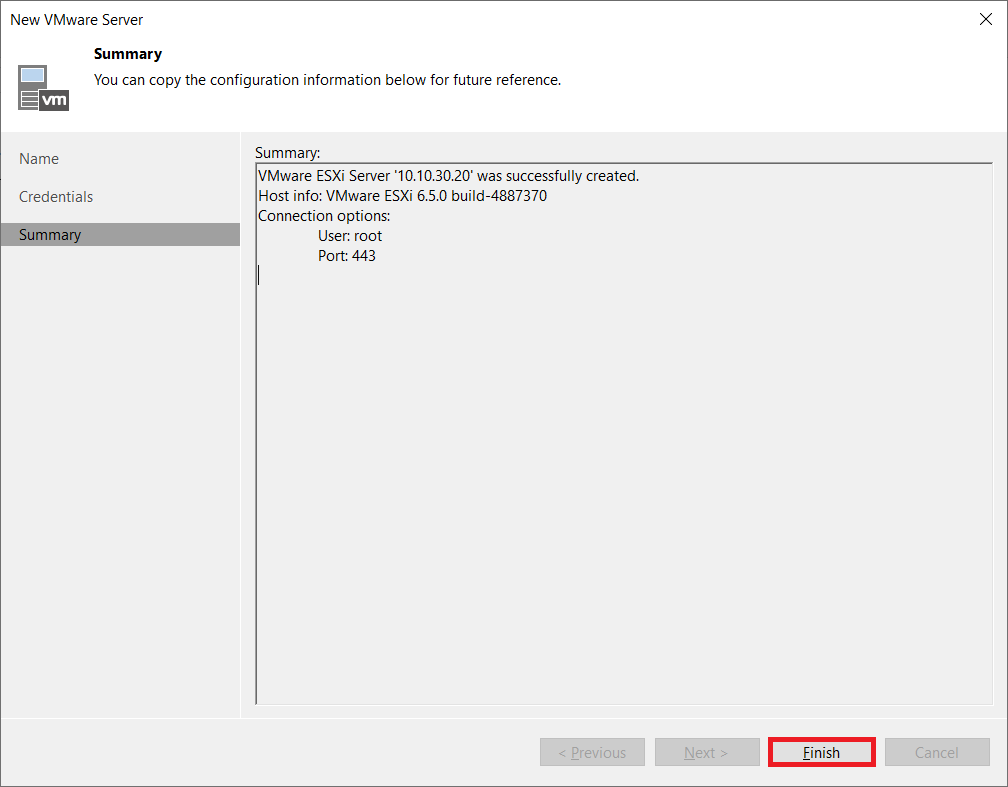Click the VMware server icon in header
Viewport: 1008px width, 787px height.
[x=43, y=87]
